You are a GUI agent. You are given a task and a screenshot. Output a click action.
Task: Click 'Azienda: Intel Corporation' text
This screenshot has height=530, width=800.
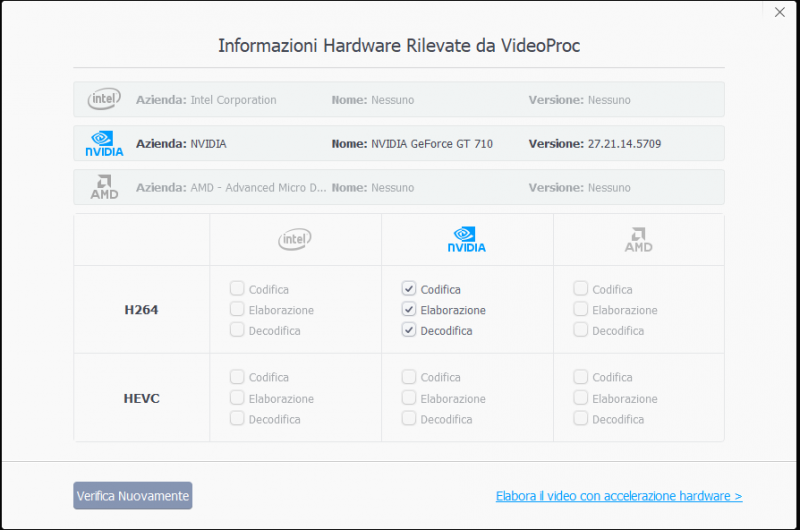click(206, 100)
